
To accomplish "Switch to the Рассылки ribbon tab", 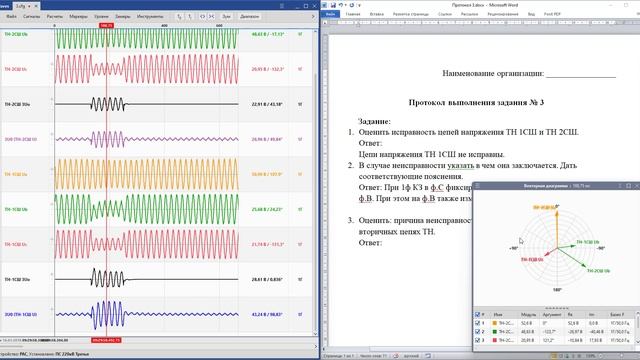I will [469, 14].
